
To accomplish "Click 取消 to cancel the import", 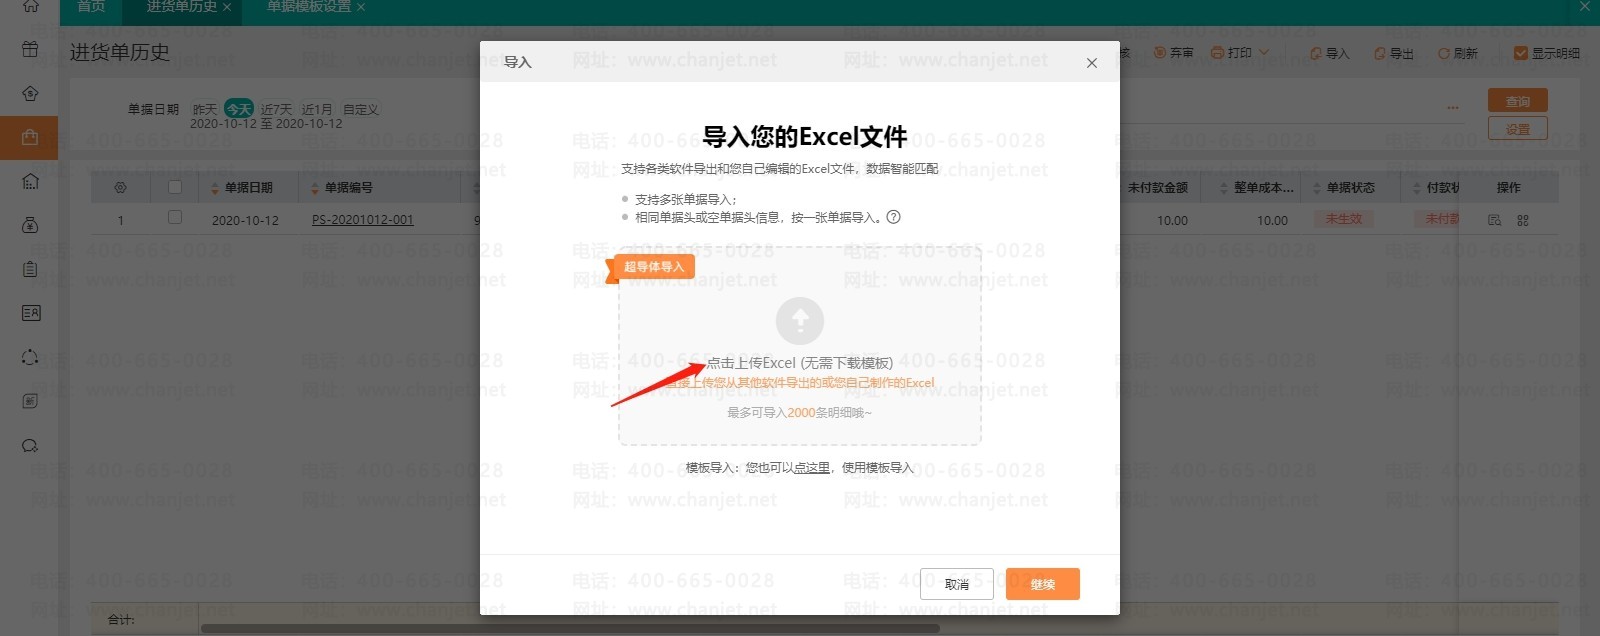I will [x=957, y=584].
